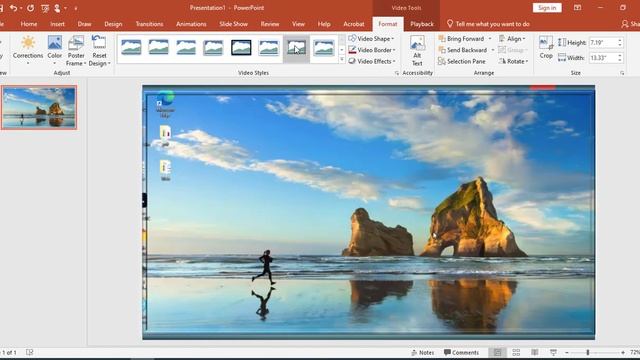640x360 pixels.
Task: Switch to Normal view icon
Action: click(x=497, y=353)
